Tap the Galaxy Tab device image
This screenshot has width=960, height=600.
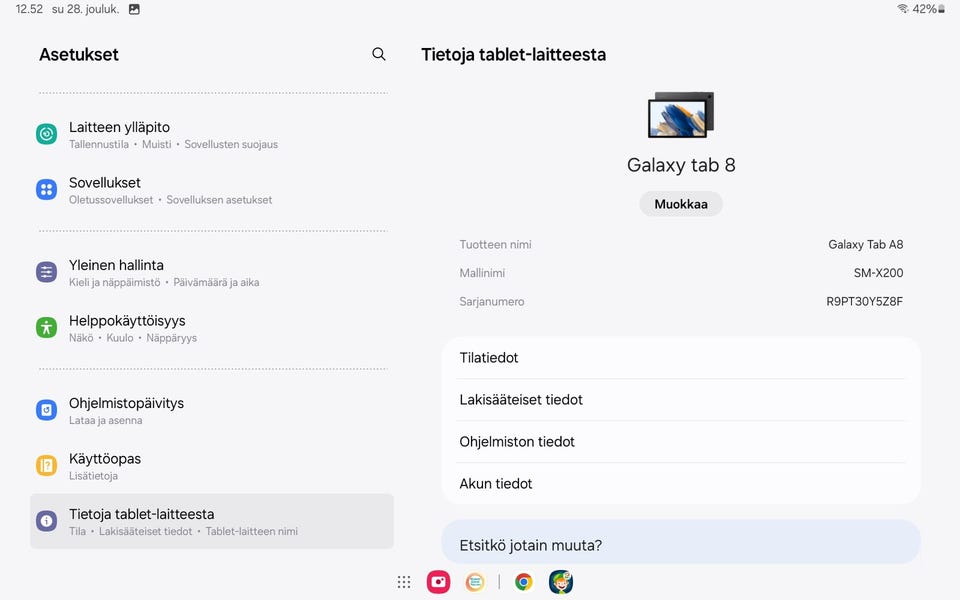click(x=681, y=114)
